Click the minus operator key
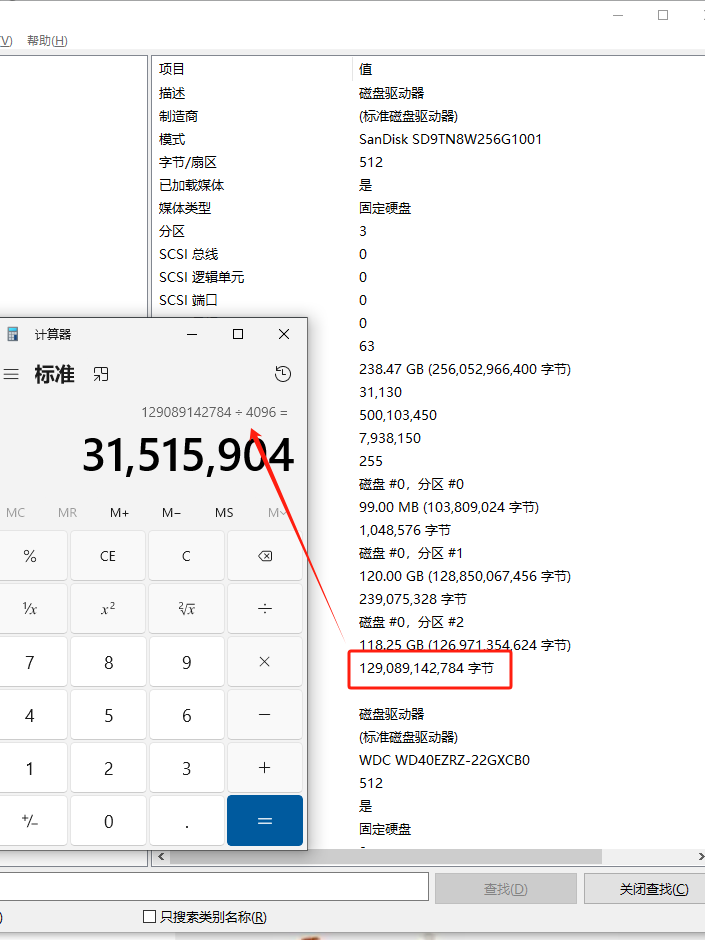Image resolution: width=705 pixels, height=940 pixels. pyautogui.click(x=265, y=715)
